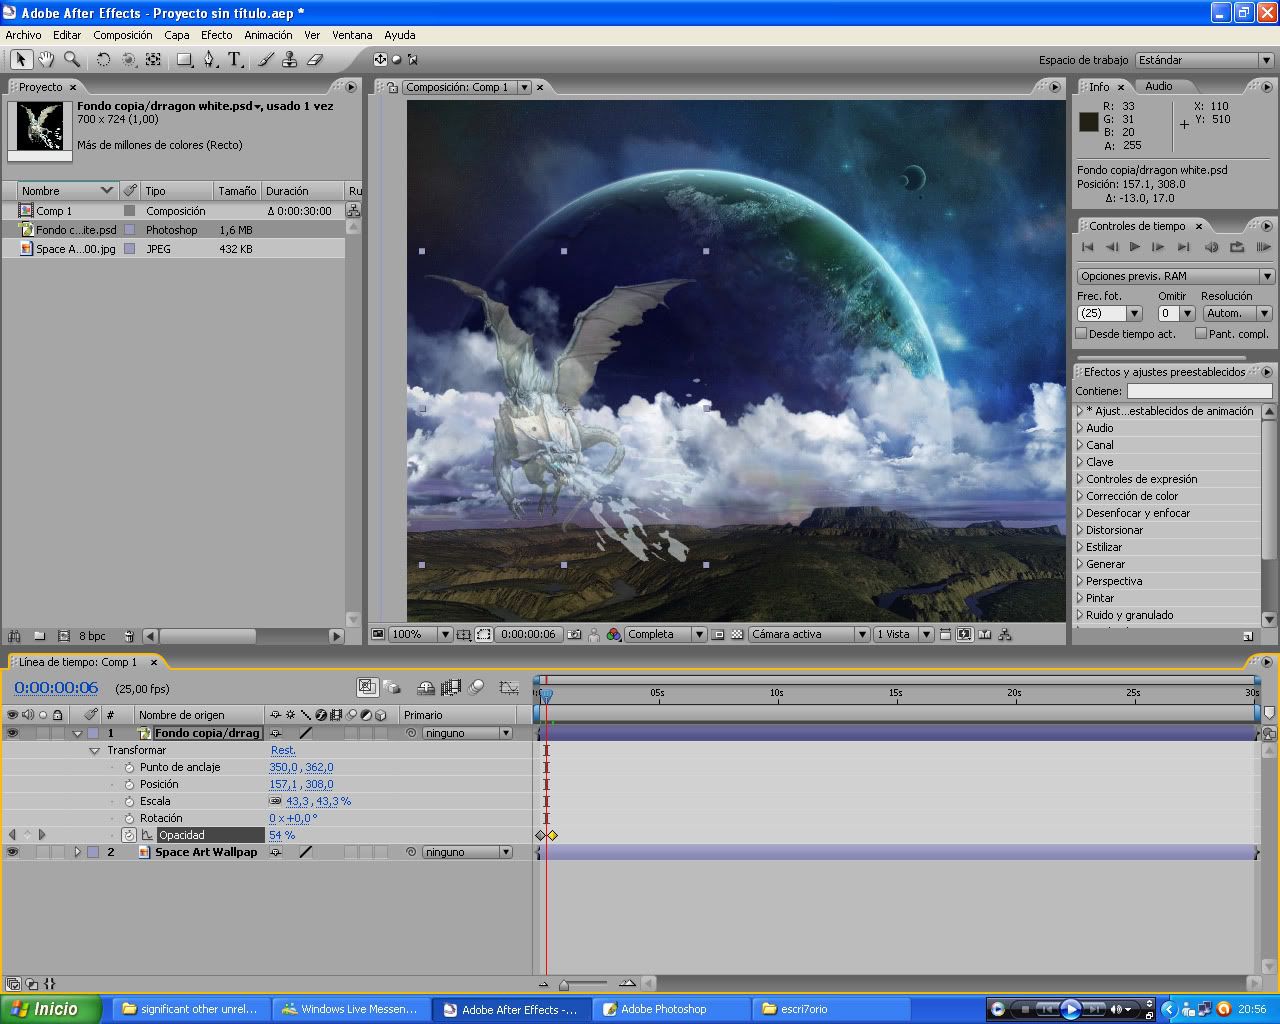Click the Info panel color swatch
Screen dimensions: 1280x1024
click(1088, 123)
